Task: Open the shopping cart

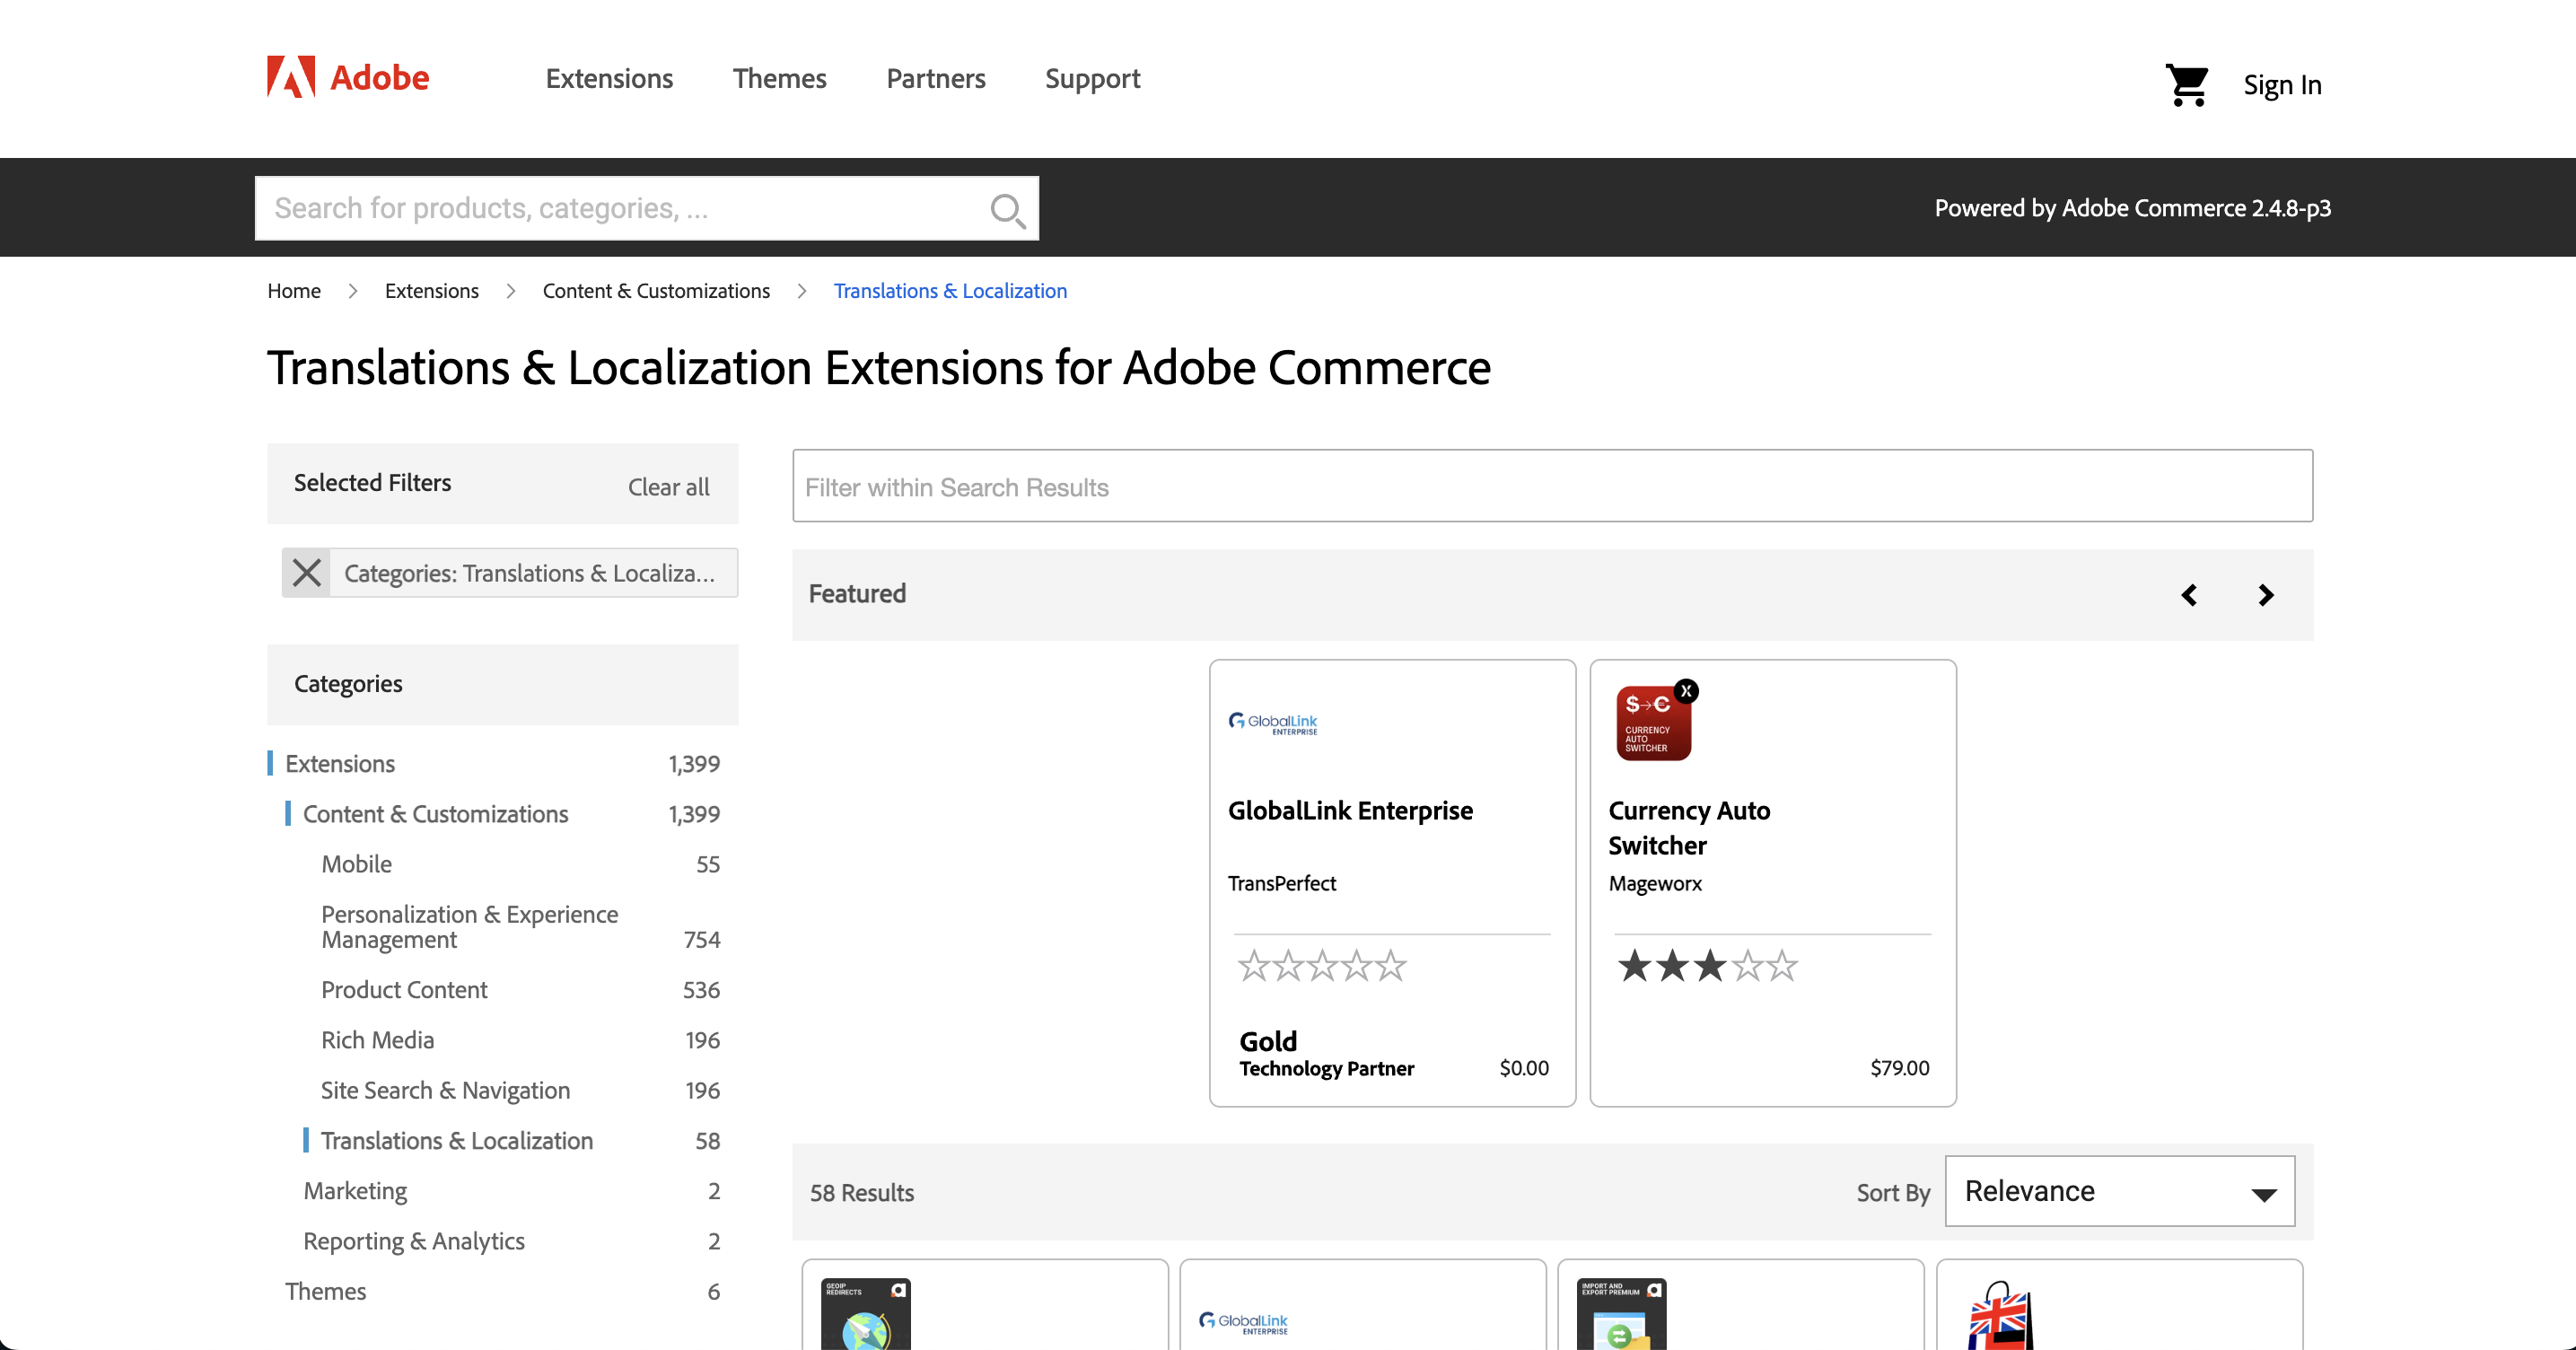Action: (x=2186, y=85)
